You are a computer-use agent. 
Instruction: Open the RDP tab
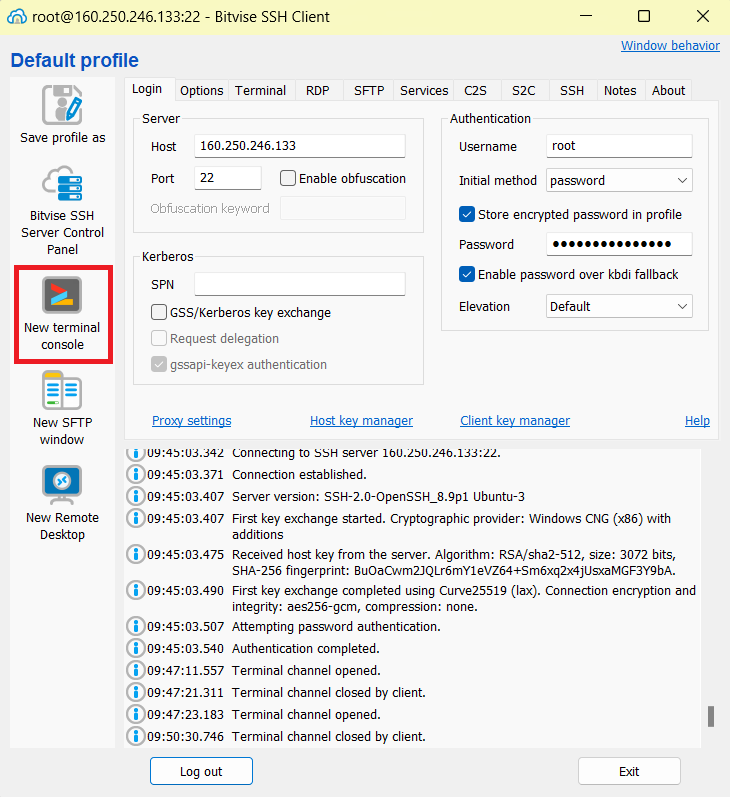(318, 90)
